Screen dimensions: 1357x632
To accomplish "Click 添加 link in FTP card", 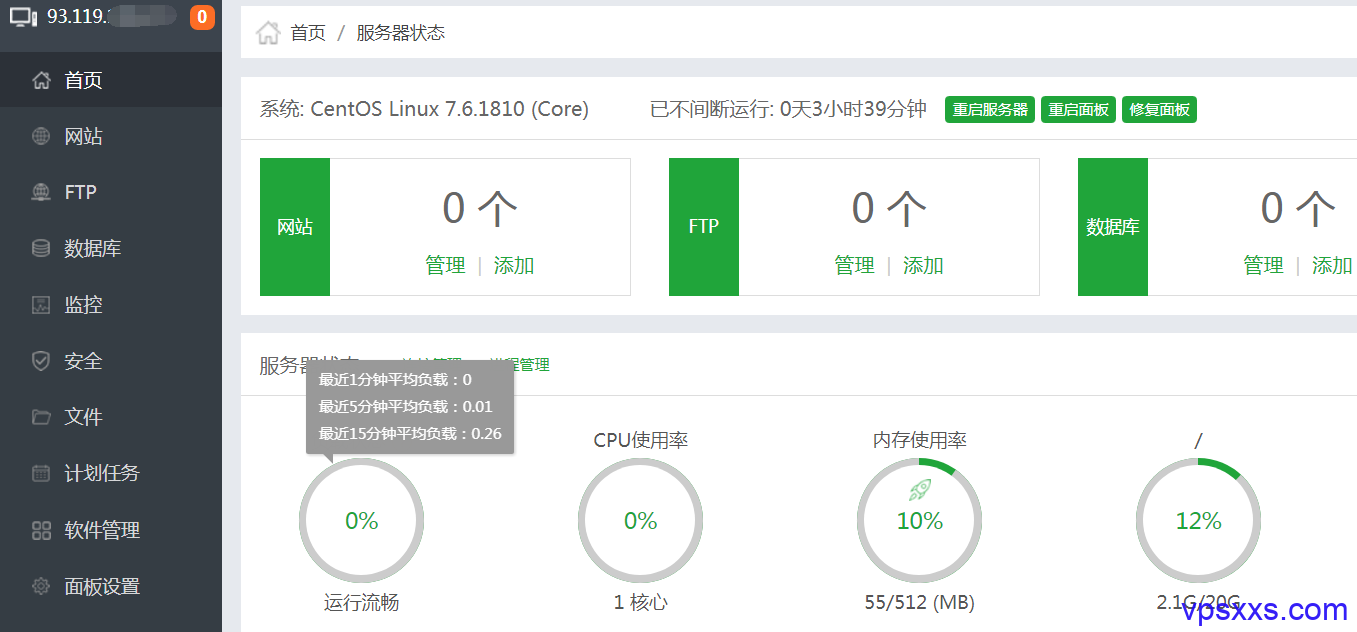I will pos(923,265).
